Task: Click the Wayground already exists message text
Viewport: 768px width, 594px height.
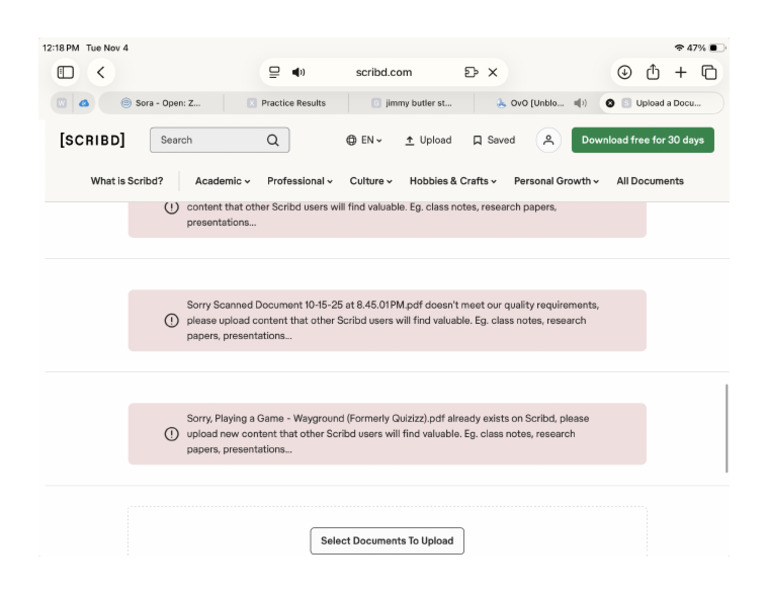Action: [x=387, y=434]
